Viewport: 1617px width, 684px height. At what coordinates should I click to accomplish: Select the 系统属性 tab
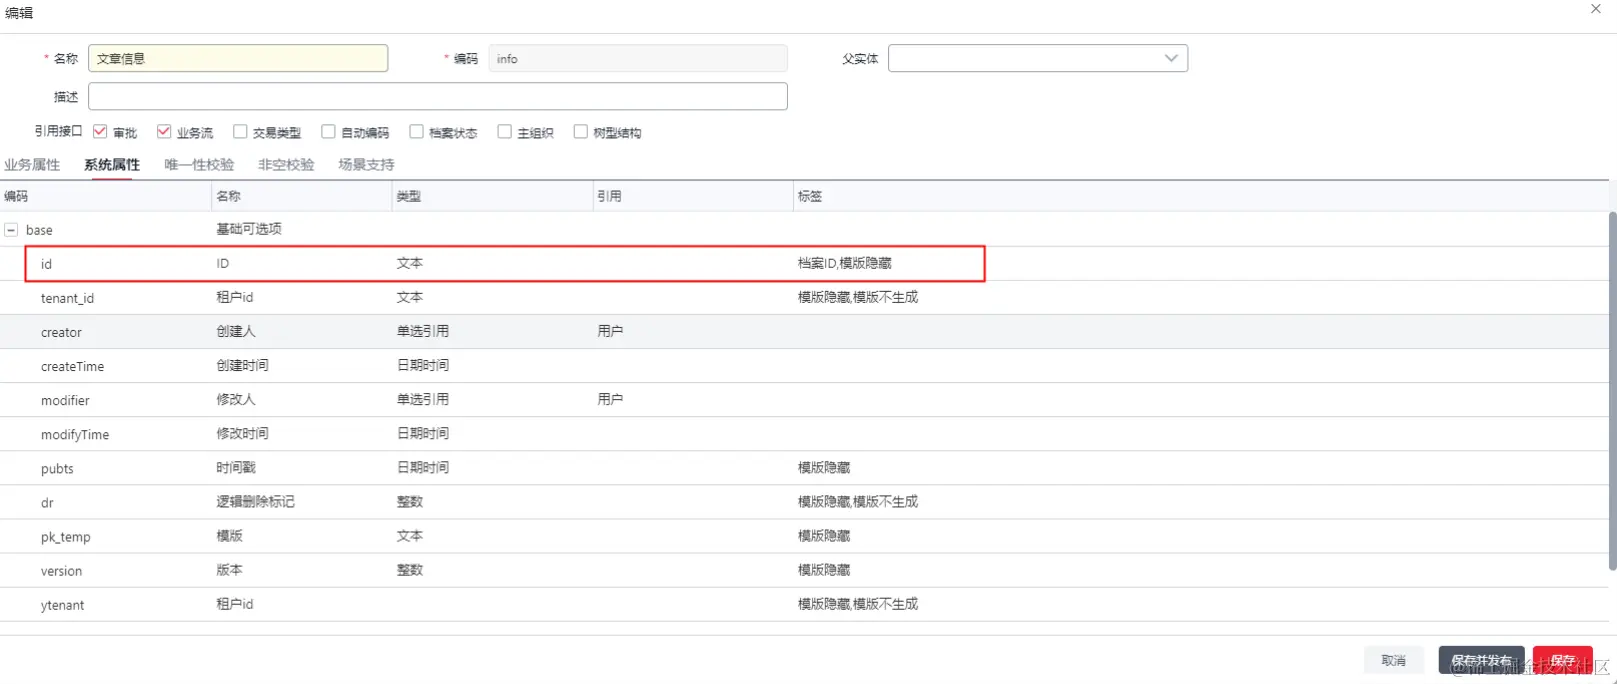point(112,165)
